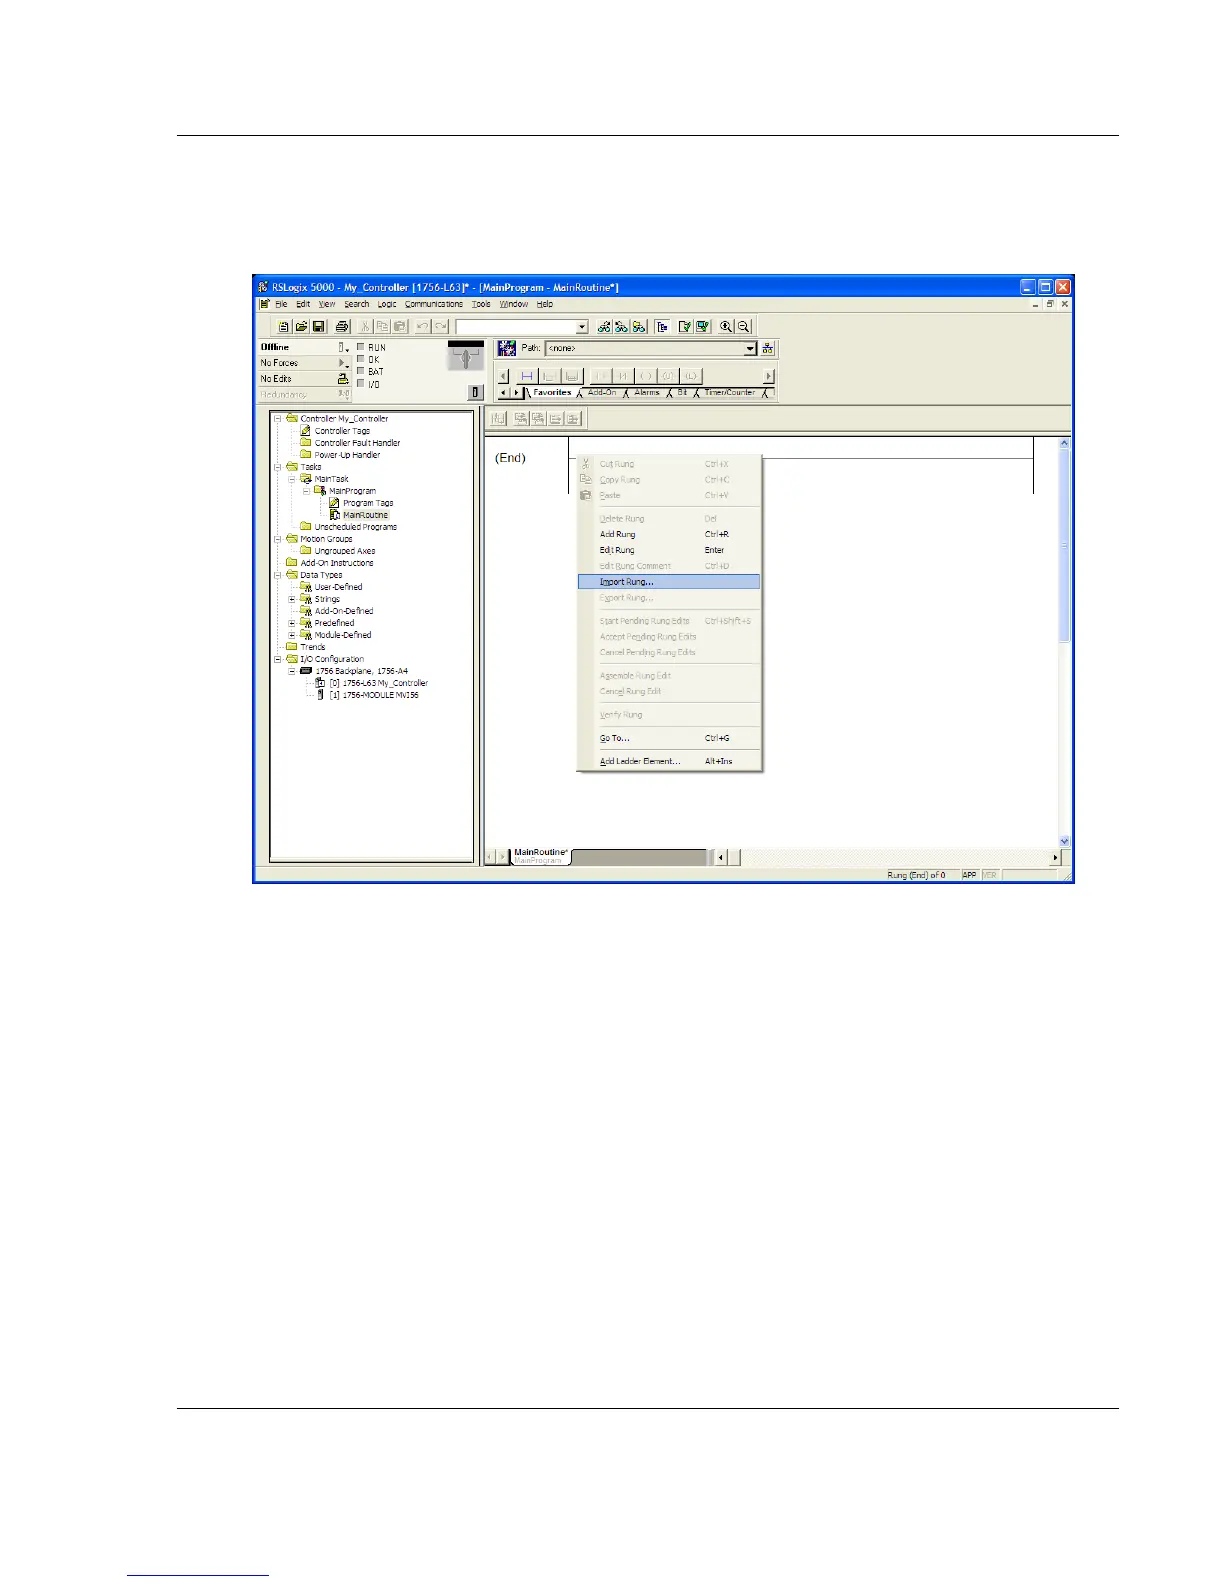Choose Add Rung from context menu
The width and height of the screenshot is (1224, 1584).
click(x=669, y=534)
